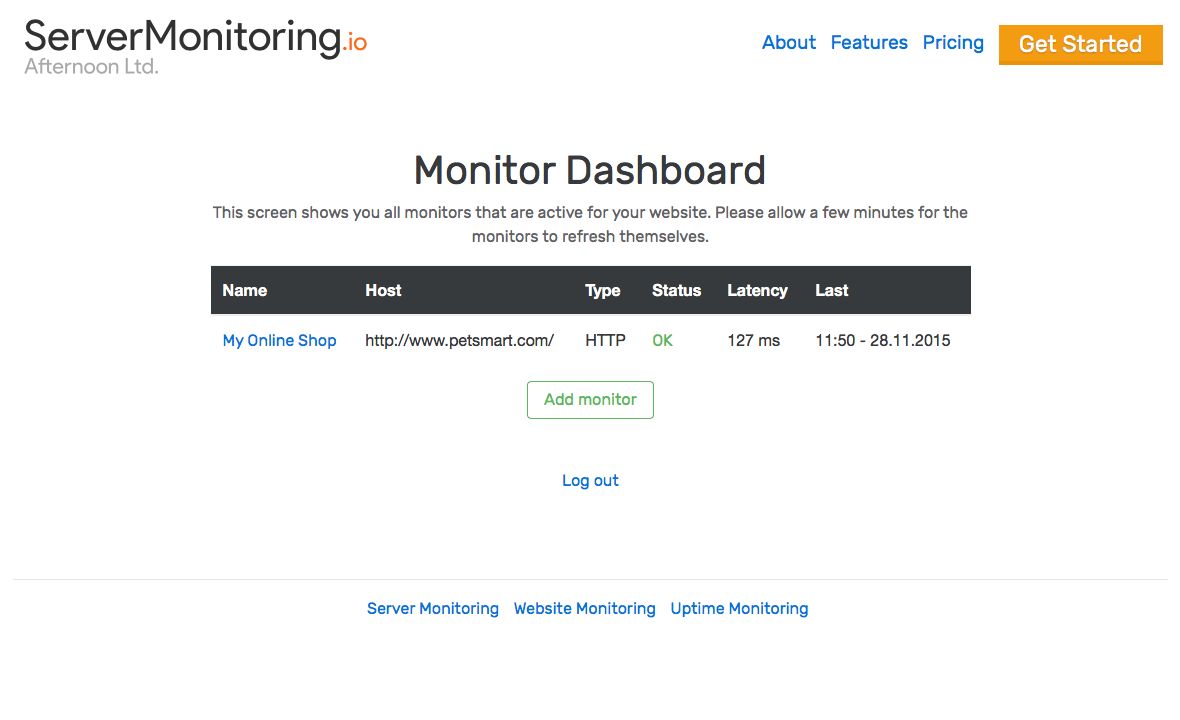Open the About page

pos(788,42)
